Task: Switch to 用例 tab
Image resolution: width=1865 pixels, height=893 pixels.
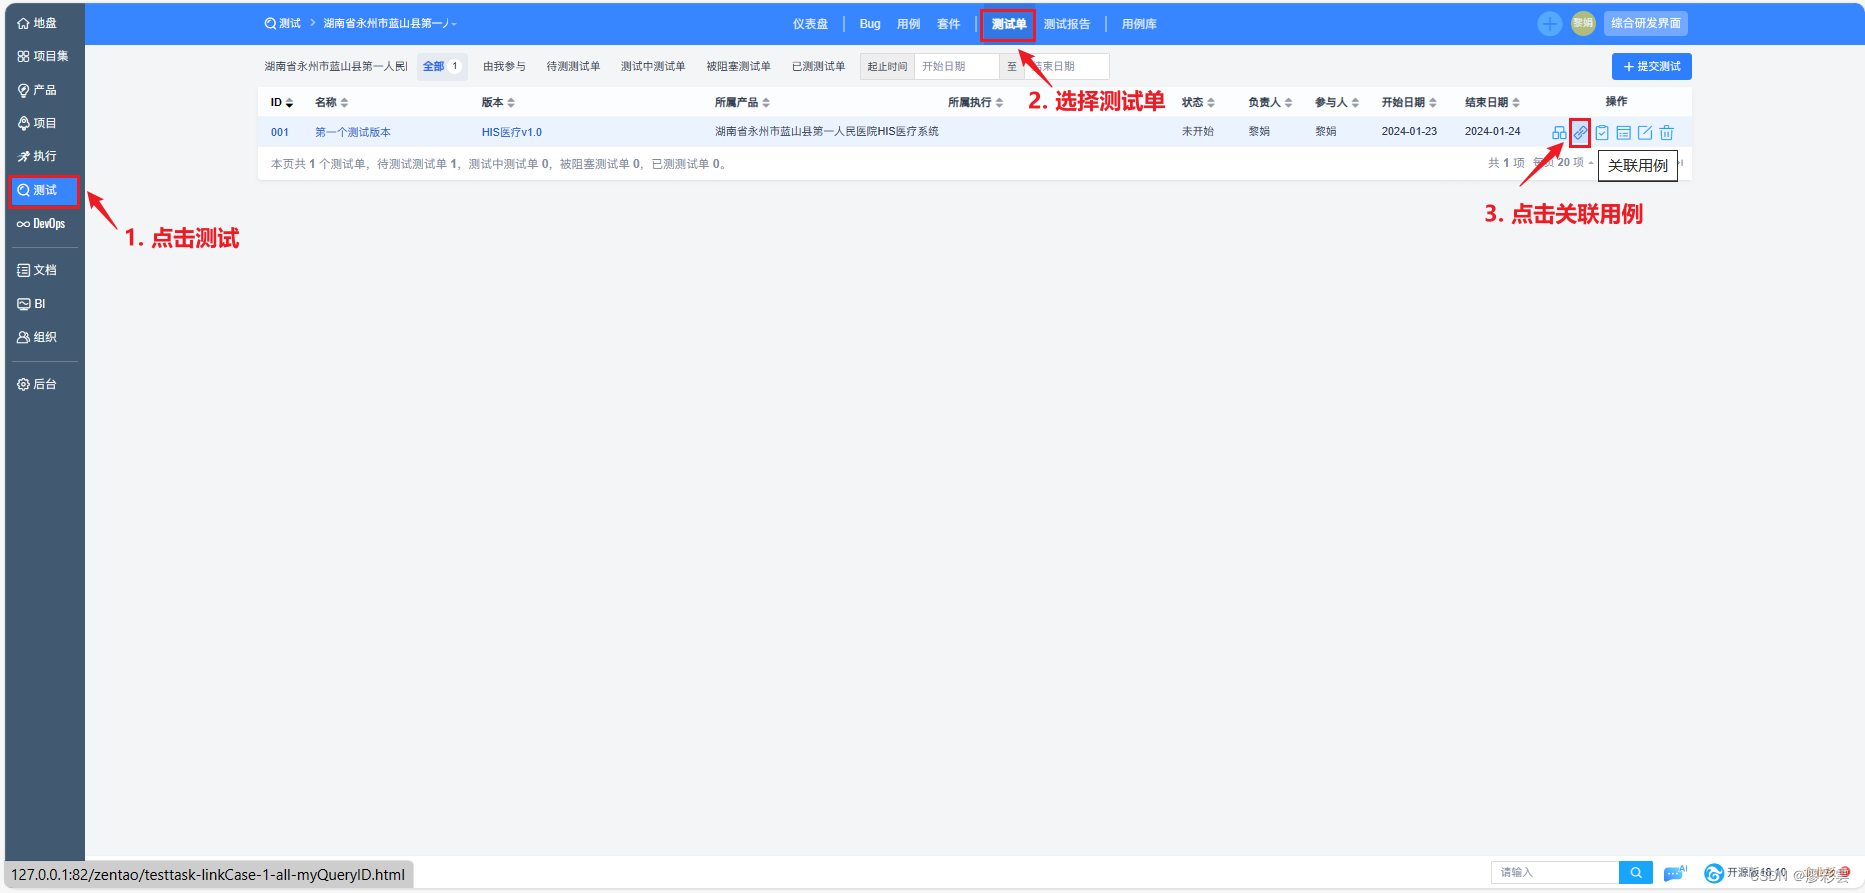Action: [908, 24]
